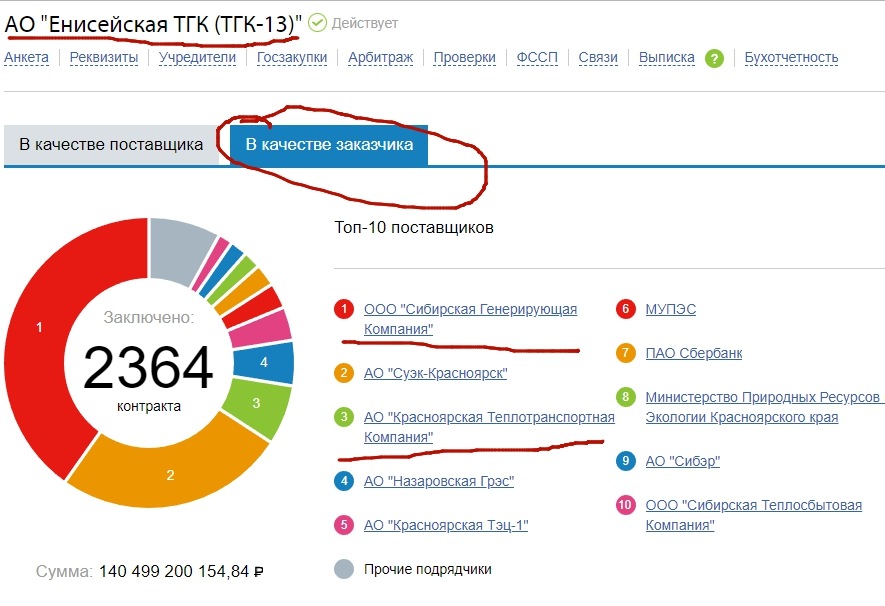Click the 2364 contracts count in chart
The image size is (885, 606).
coord(148,367)
